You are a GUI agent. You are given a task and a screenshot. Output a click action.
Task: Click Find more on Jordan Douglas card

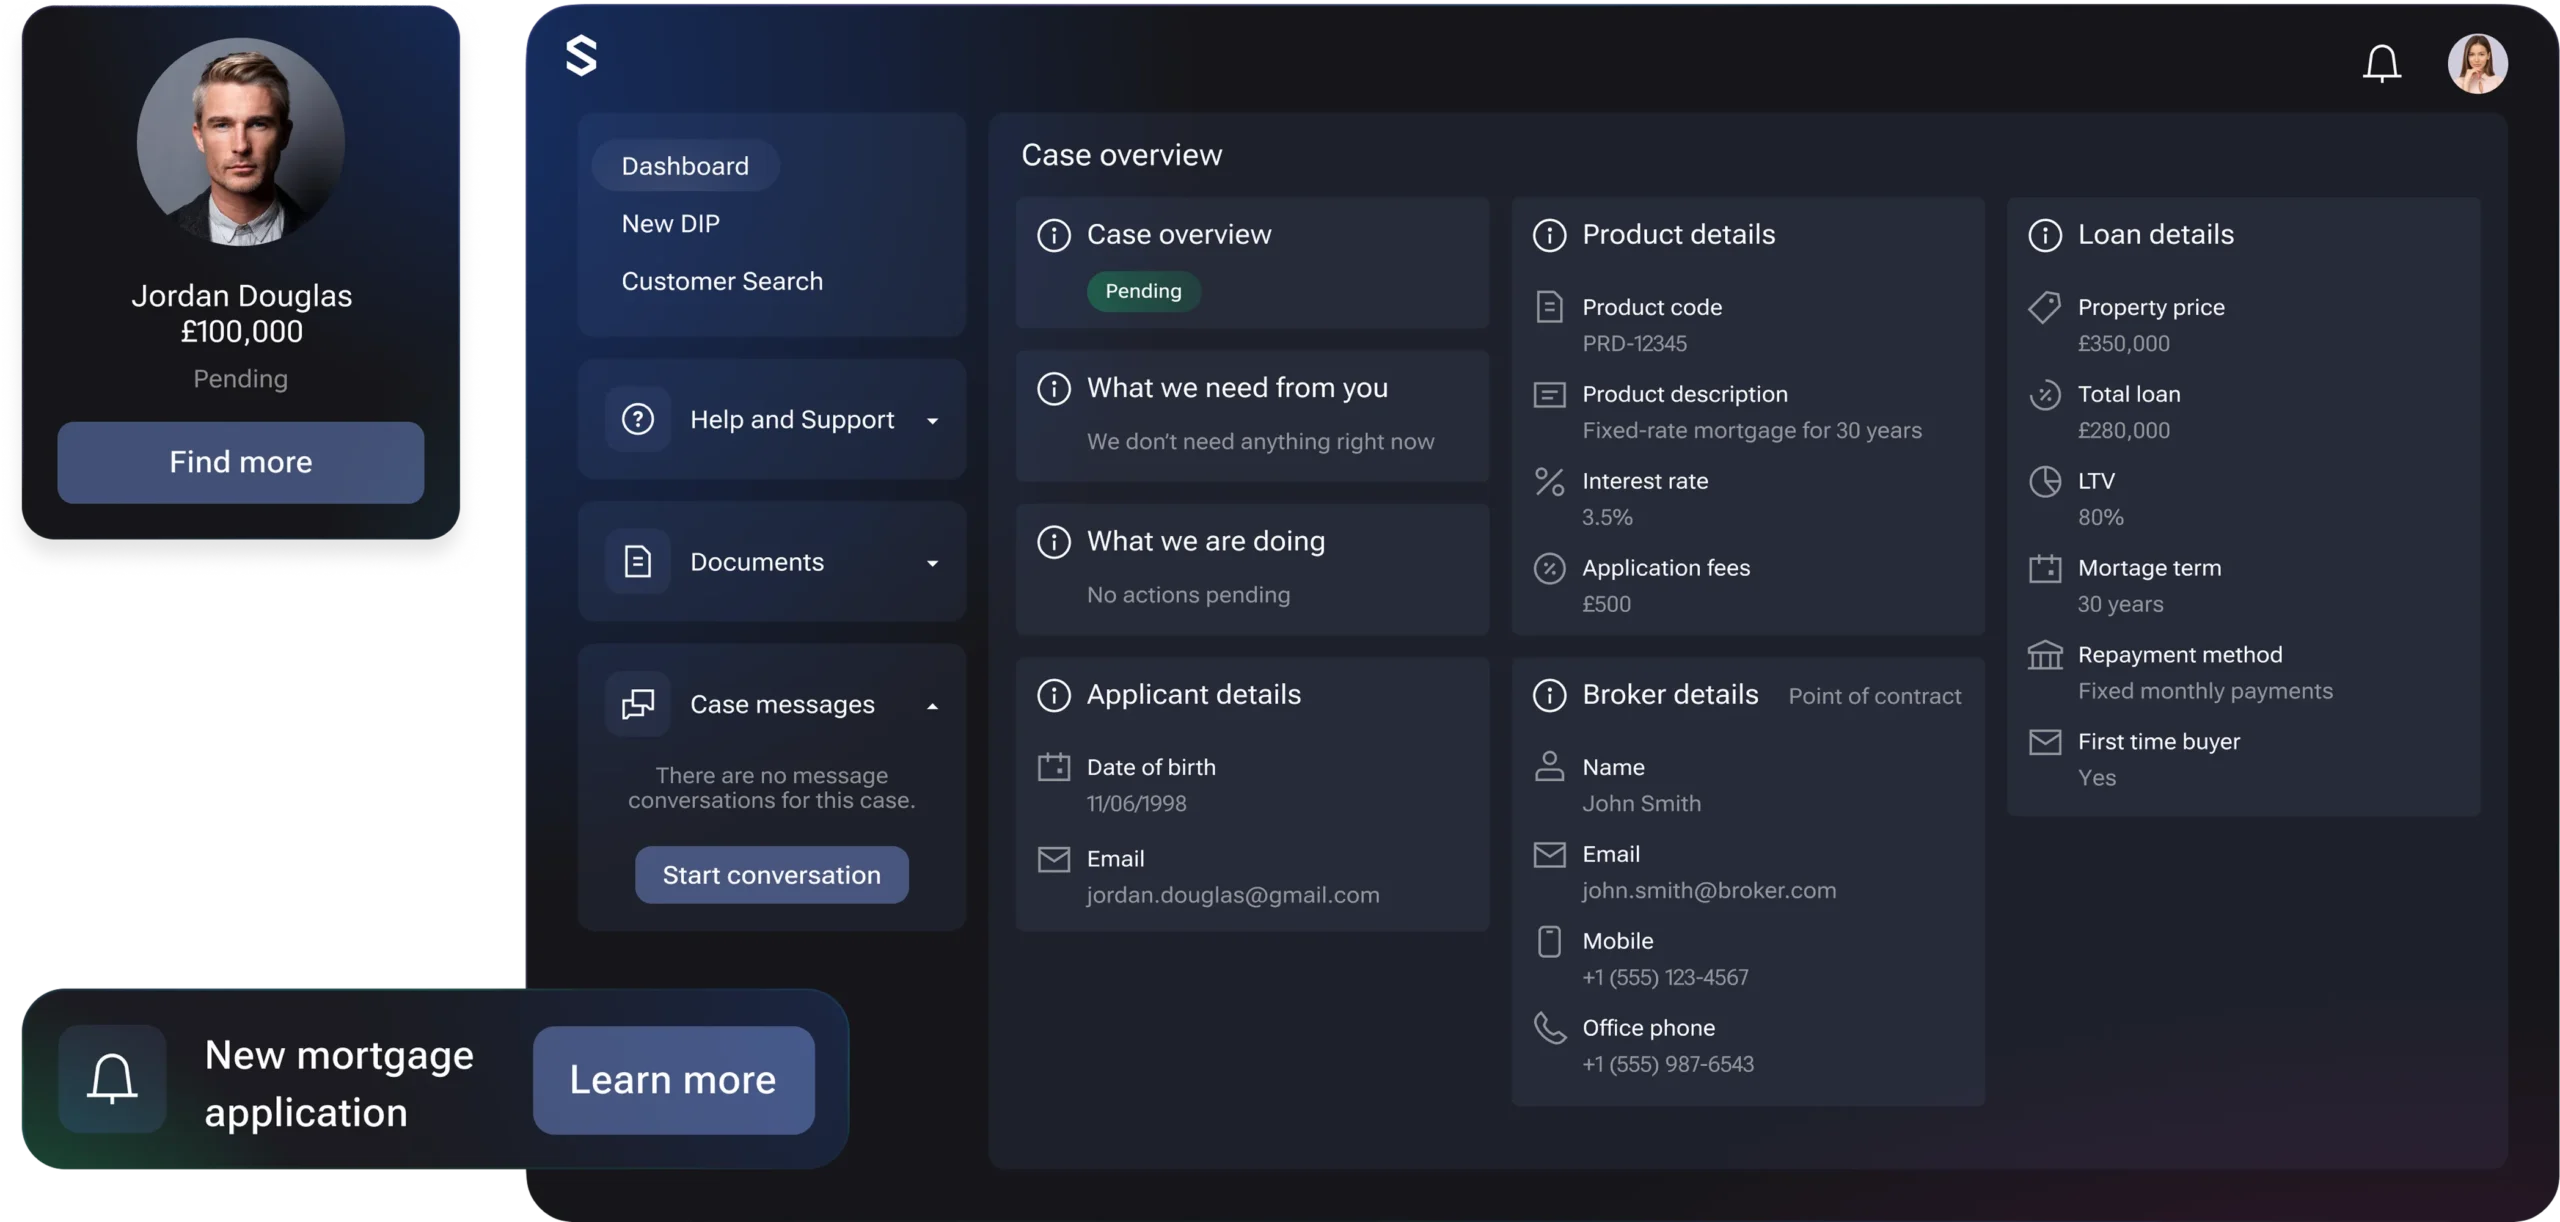click(x=240, y=462)
